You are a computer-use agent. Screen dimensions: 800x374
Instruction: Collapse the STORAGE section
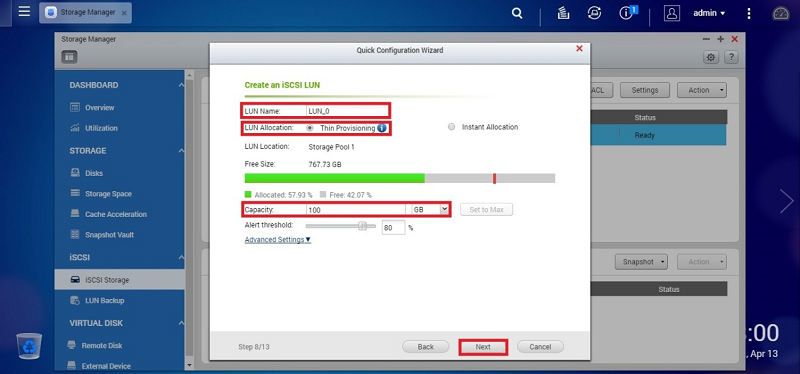click(x=181, y=151)
